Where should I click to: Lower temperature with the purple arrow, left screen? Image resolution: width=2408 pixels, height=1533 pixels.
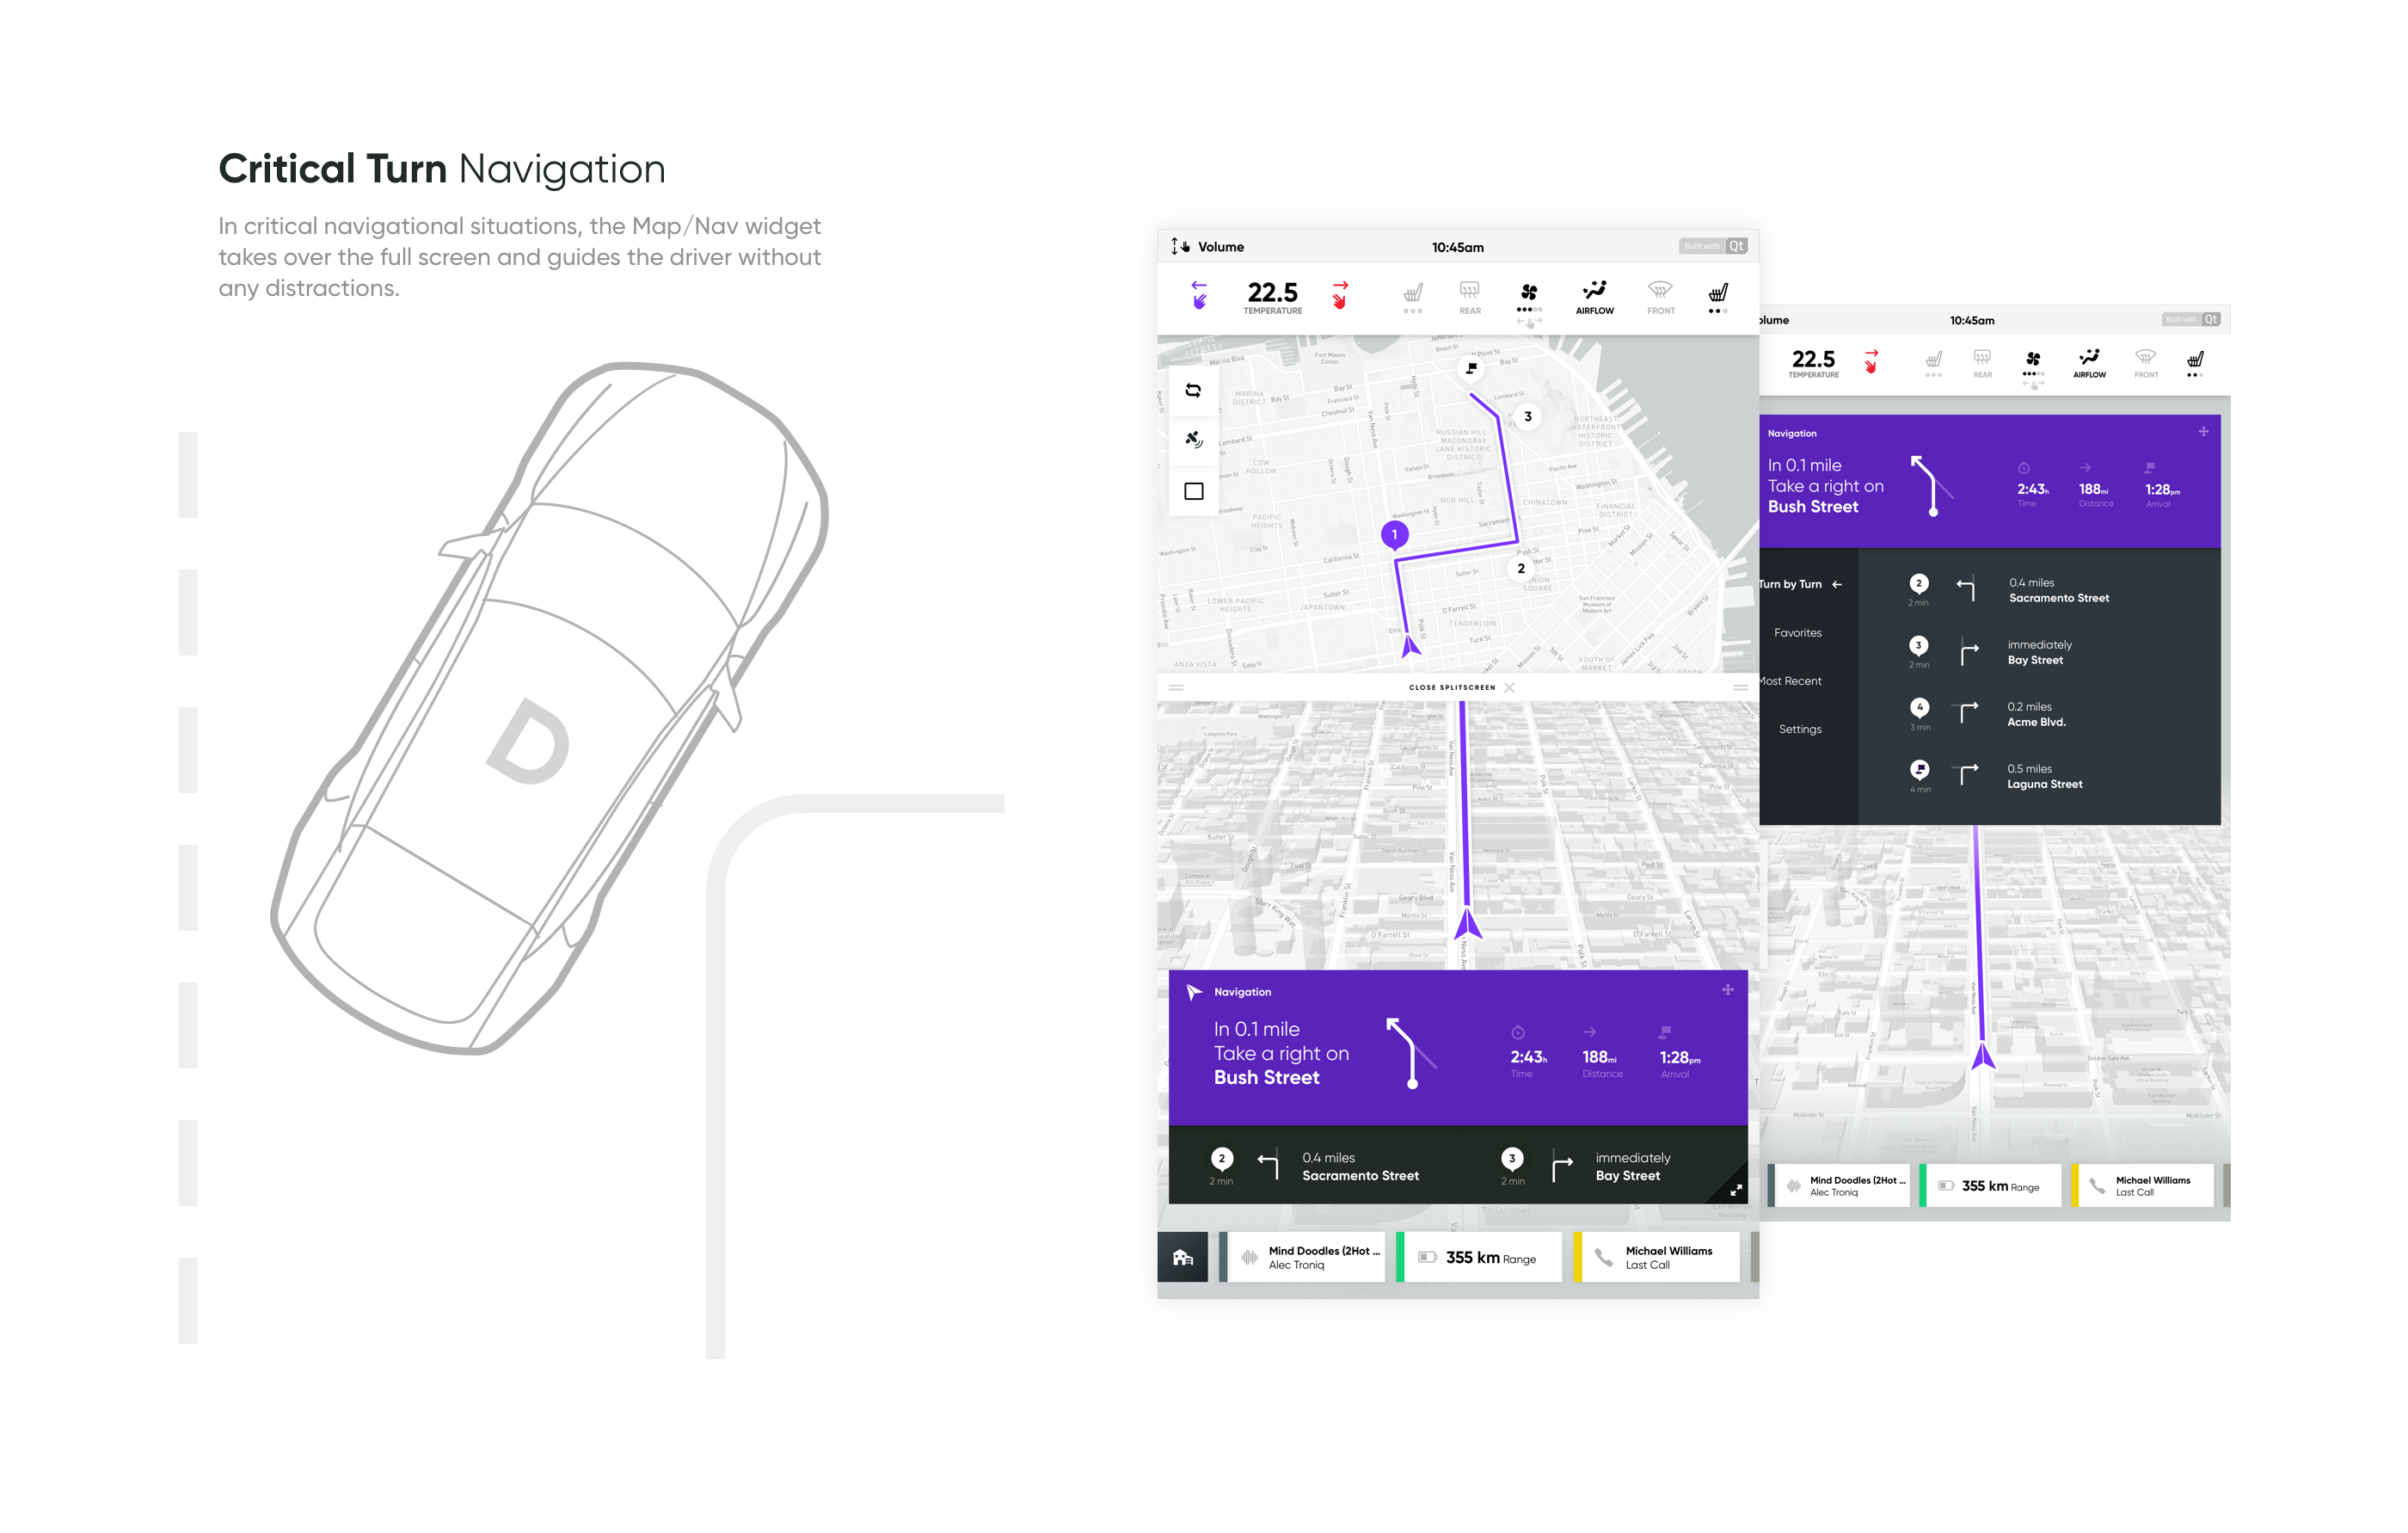pyautogui.click(x=1199, y=295)
